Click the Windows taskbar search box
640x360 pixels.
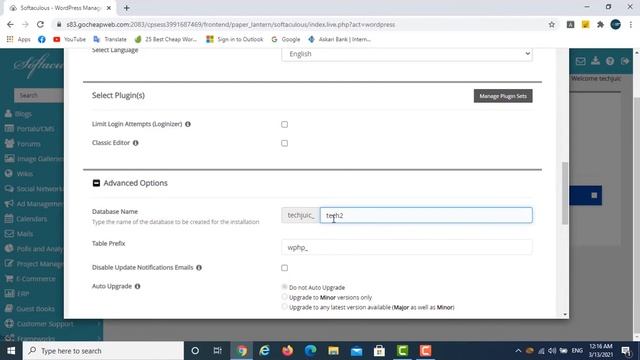103,351
